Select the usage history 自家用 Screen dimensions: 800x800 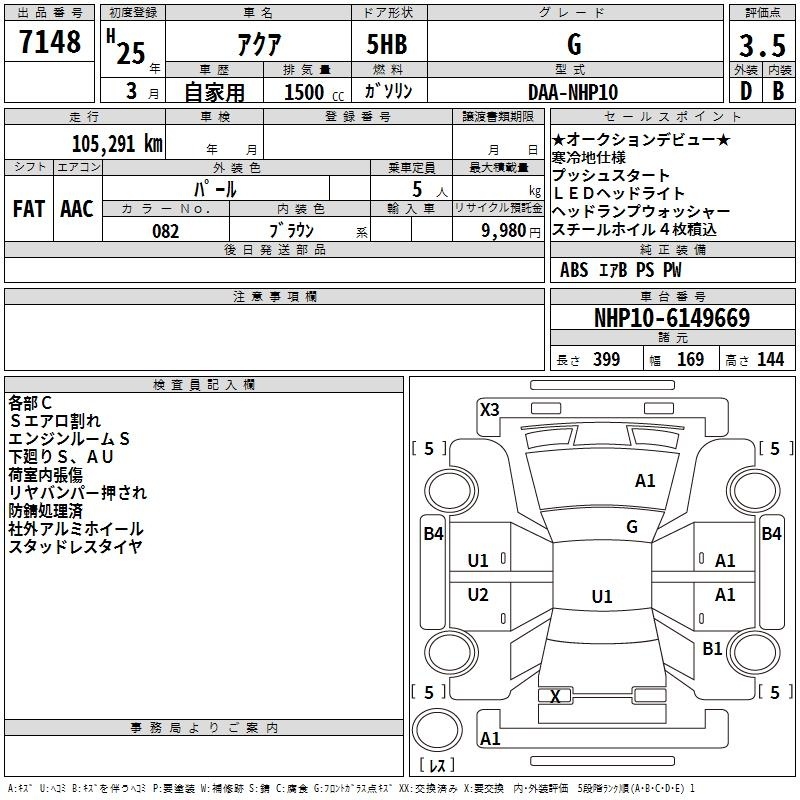pos(214,92)
